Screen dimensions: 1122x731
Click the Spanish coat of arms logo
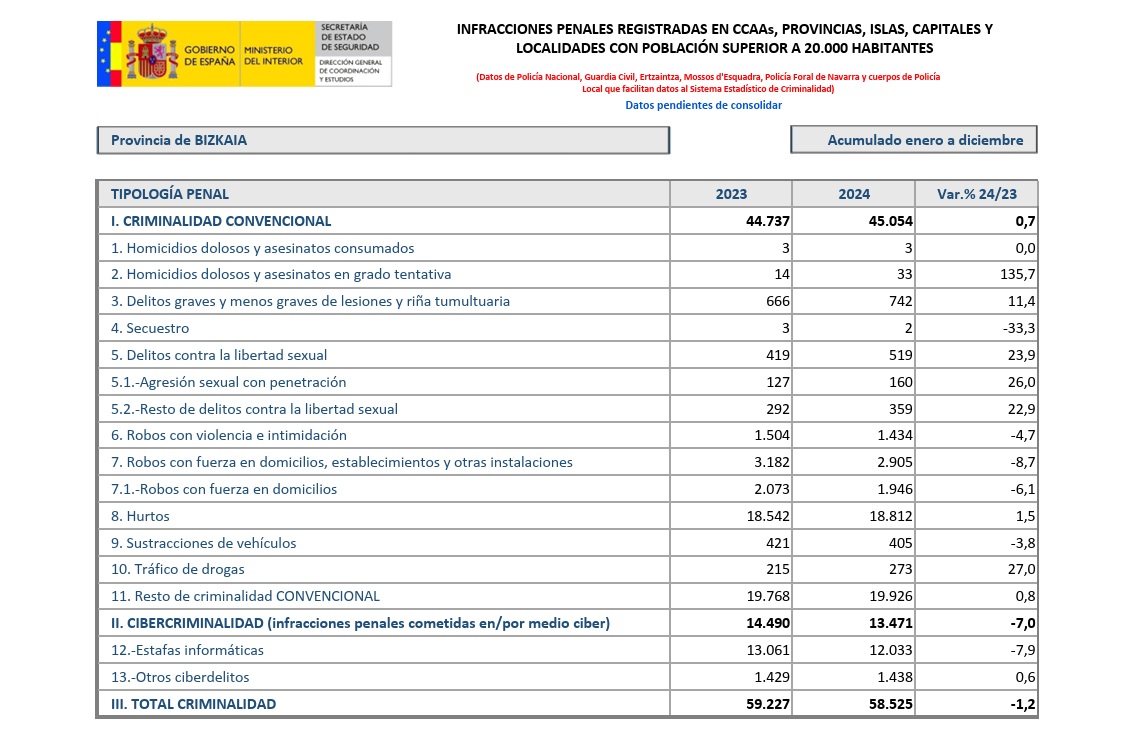pos(150,53)
